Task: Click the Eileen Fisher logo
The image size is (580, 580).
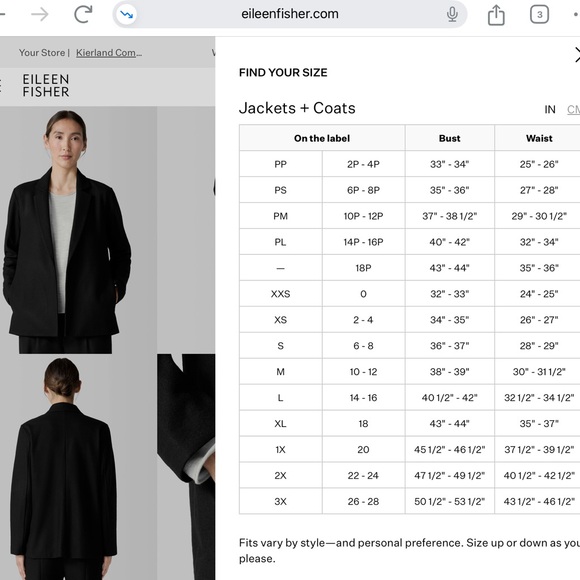Action: point(45,85)
